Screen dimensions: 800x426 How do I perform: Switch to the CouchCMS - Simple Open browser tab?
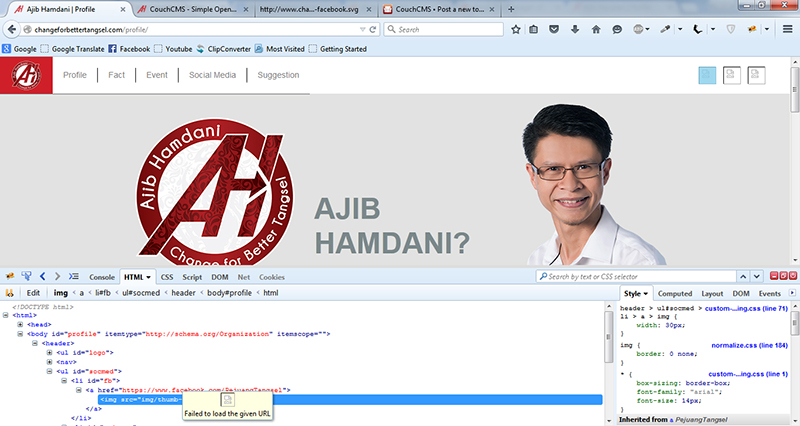pyautogui.click(x=192, y=9)
